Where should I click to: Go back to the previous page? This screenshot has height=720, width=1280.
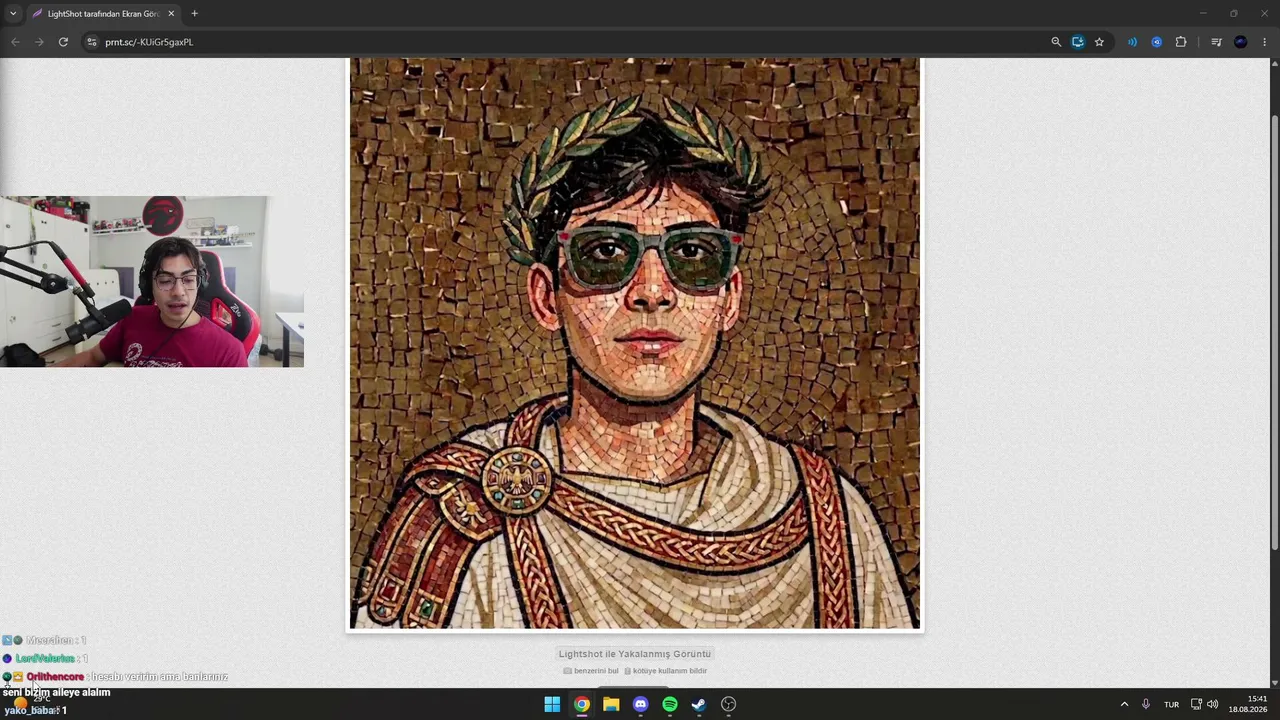pos(15,42)
